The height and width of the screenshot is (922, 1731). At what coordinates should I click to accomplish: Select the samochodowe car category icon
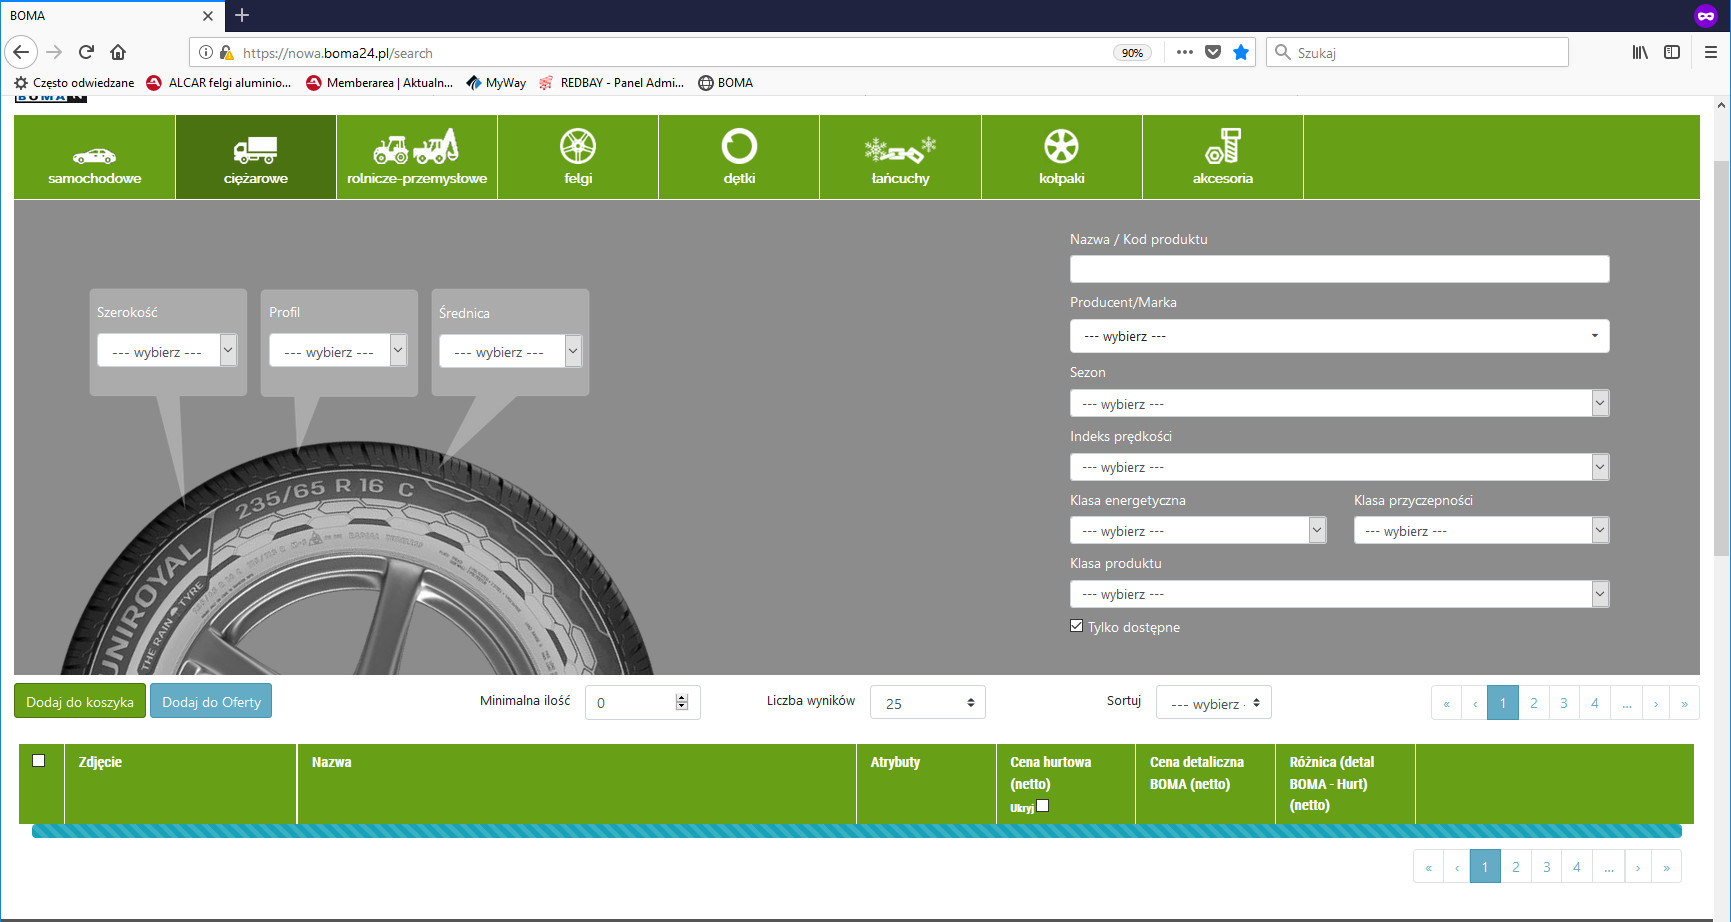click(x=94, y=157)
